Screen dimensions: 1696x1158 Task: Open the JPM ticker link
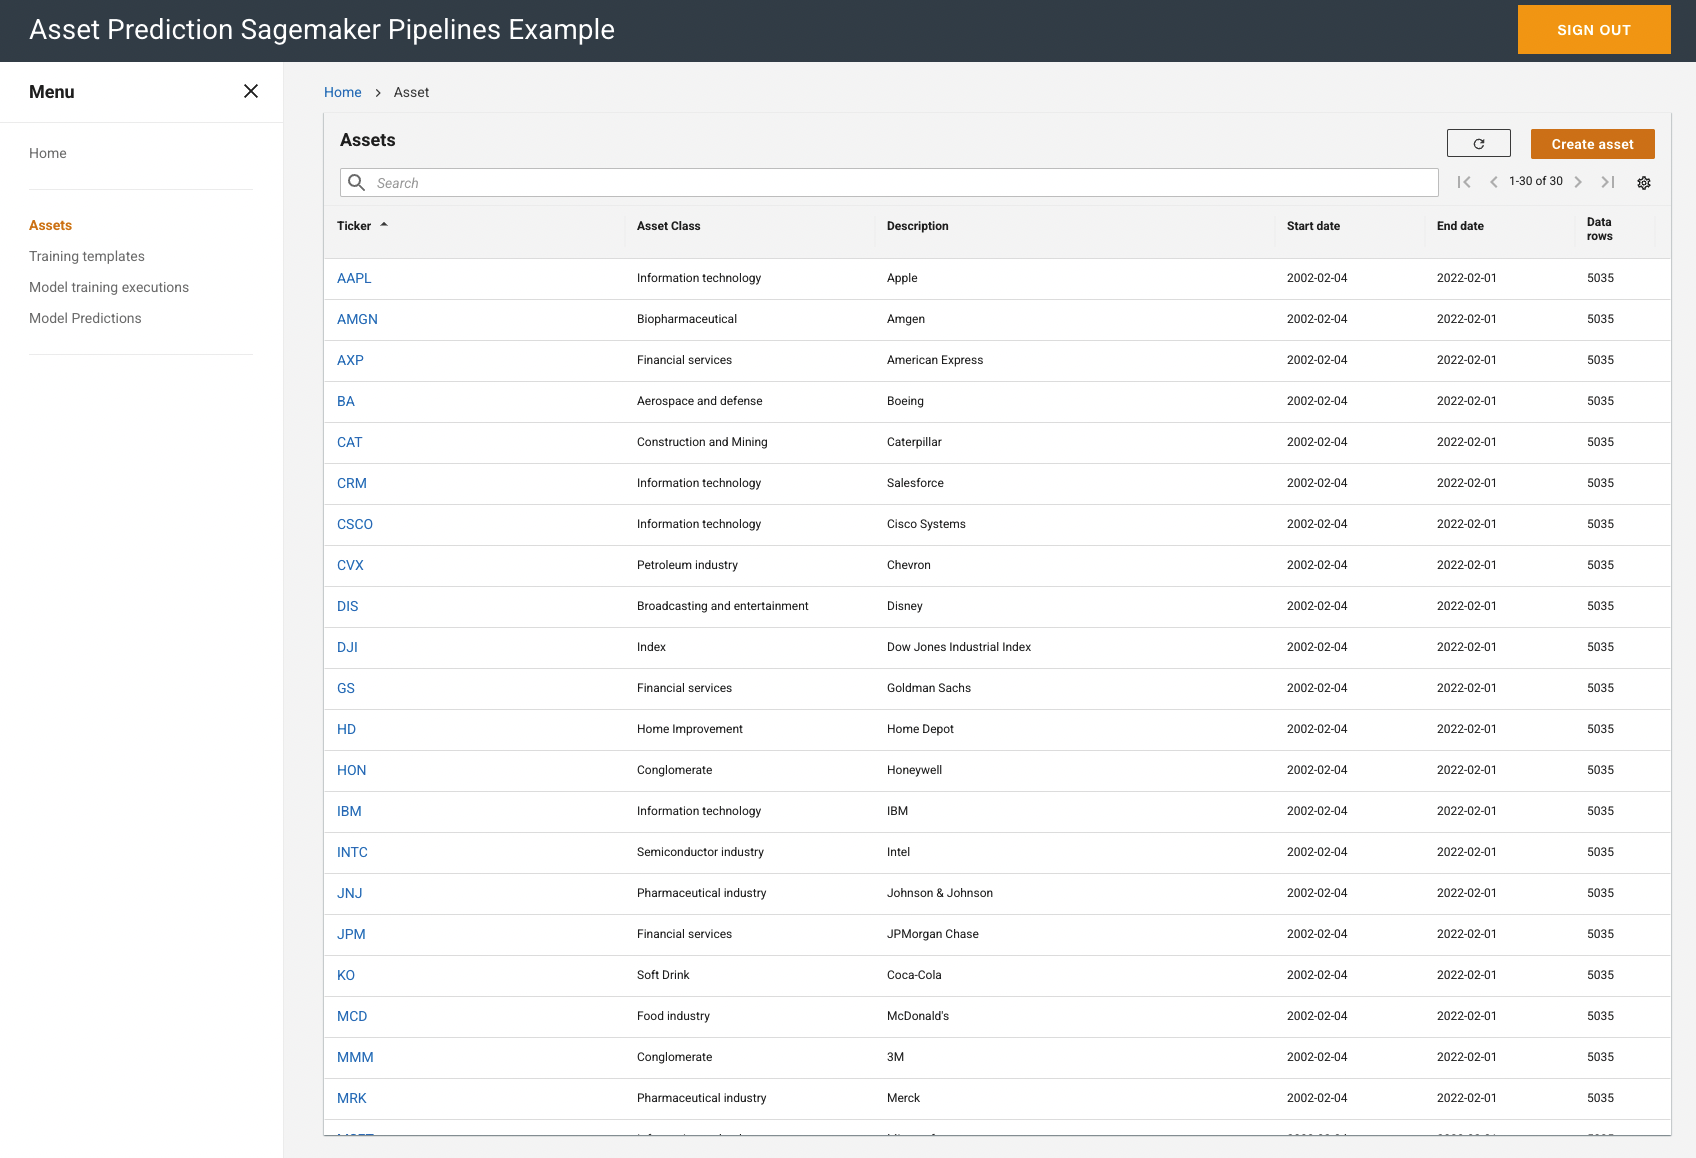click(x=351, y=934)
